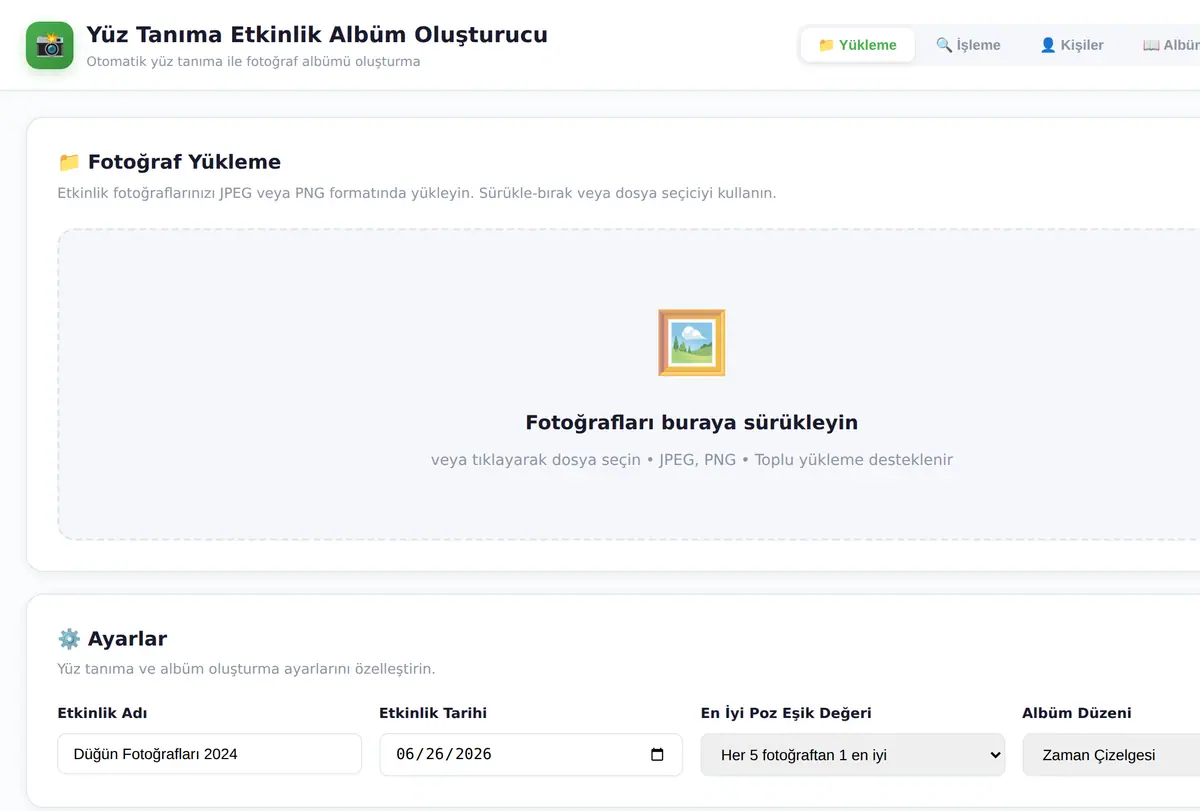Click the folder icon beside Fotoğraf Yükleme

pos(69,162)
